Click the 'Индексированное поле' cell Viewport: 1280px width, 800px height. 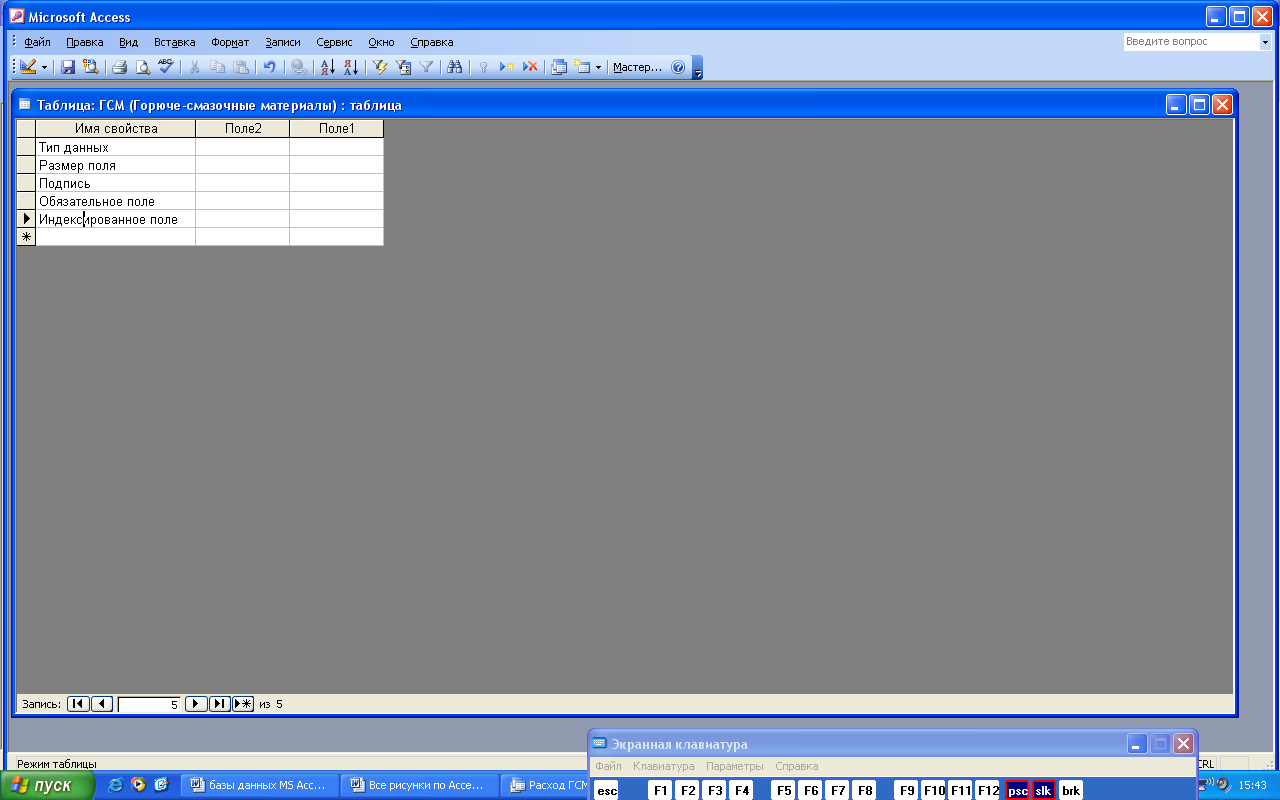[116, 219]
